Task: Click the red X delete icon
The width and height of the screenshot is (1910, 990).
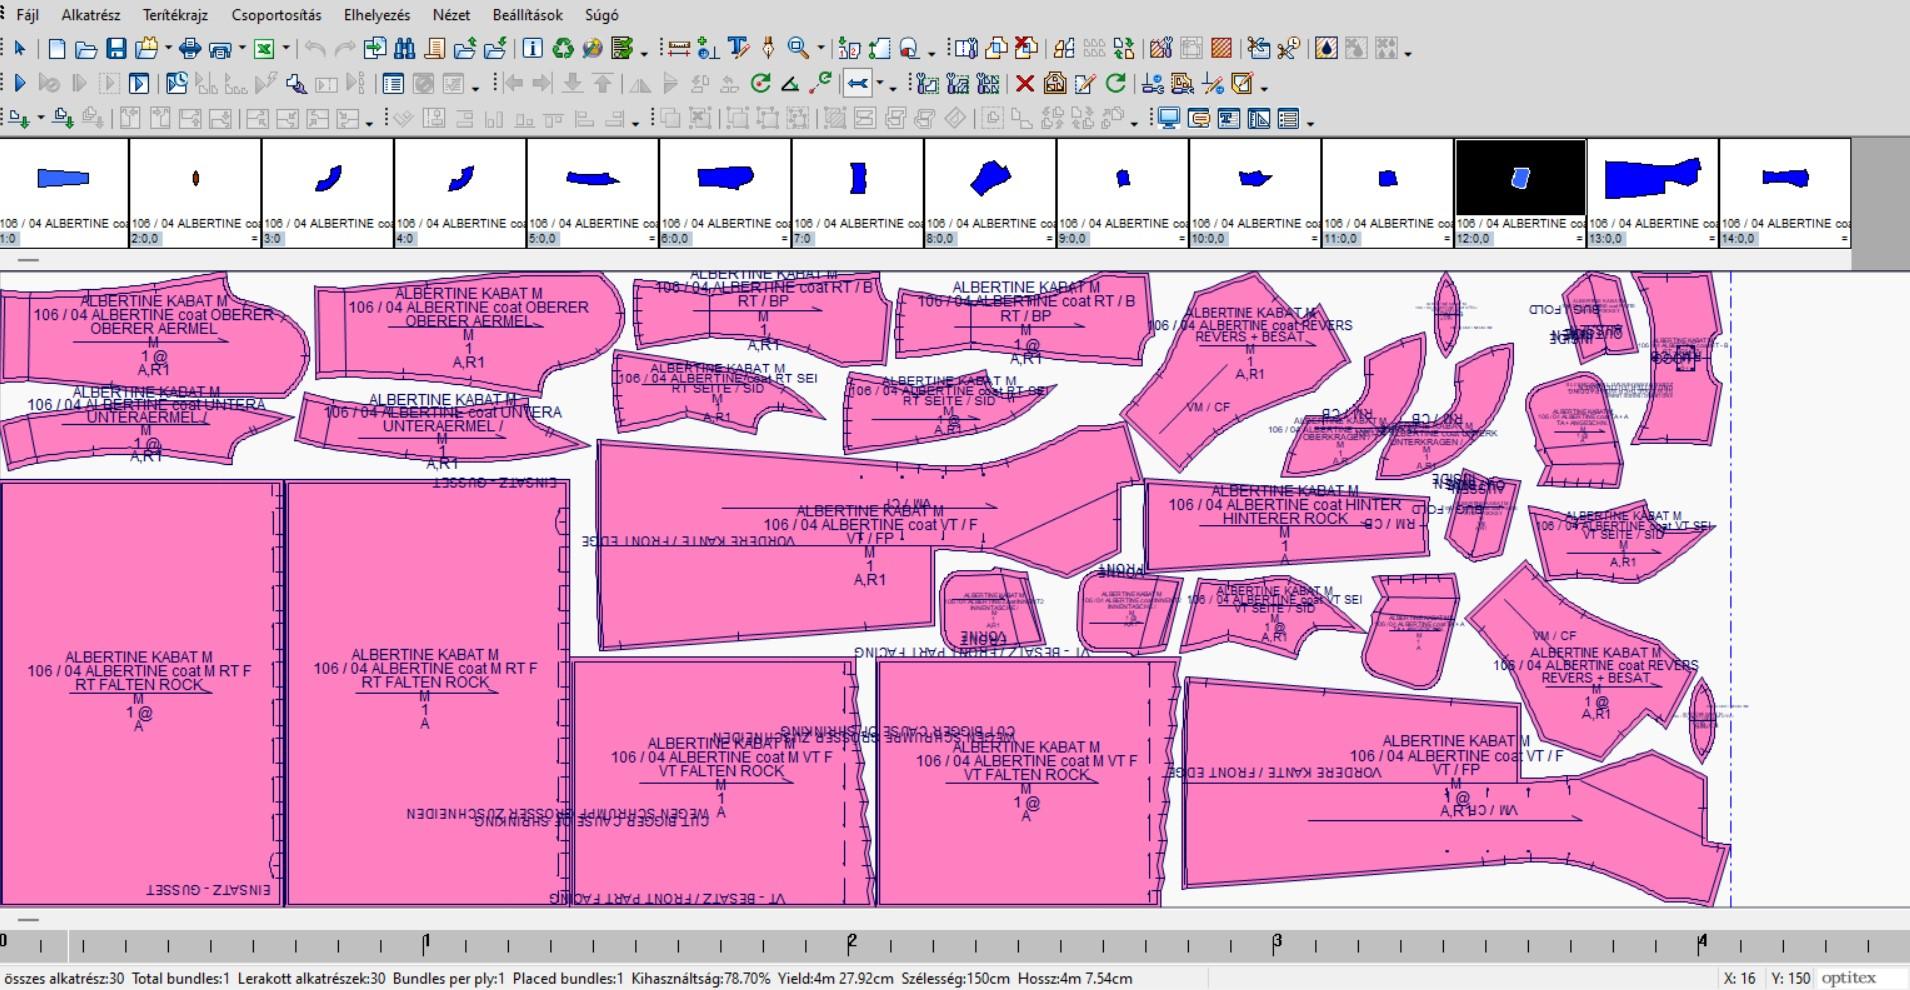Action: point(1024,84)
